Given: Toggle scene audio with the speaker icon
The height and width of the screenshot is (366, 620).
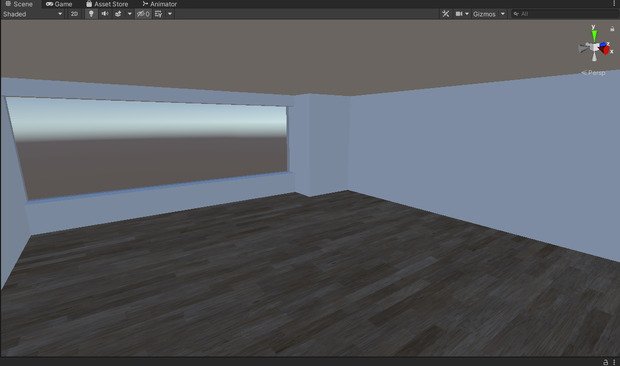Looking at the screenshot, I should (x=105, y=14).
